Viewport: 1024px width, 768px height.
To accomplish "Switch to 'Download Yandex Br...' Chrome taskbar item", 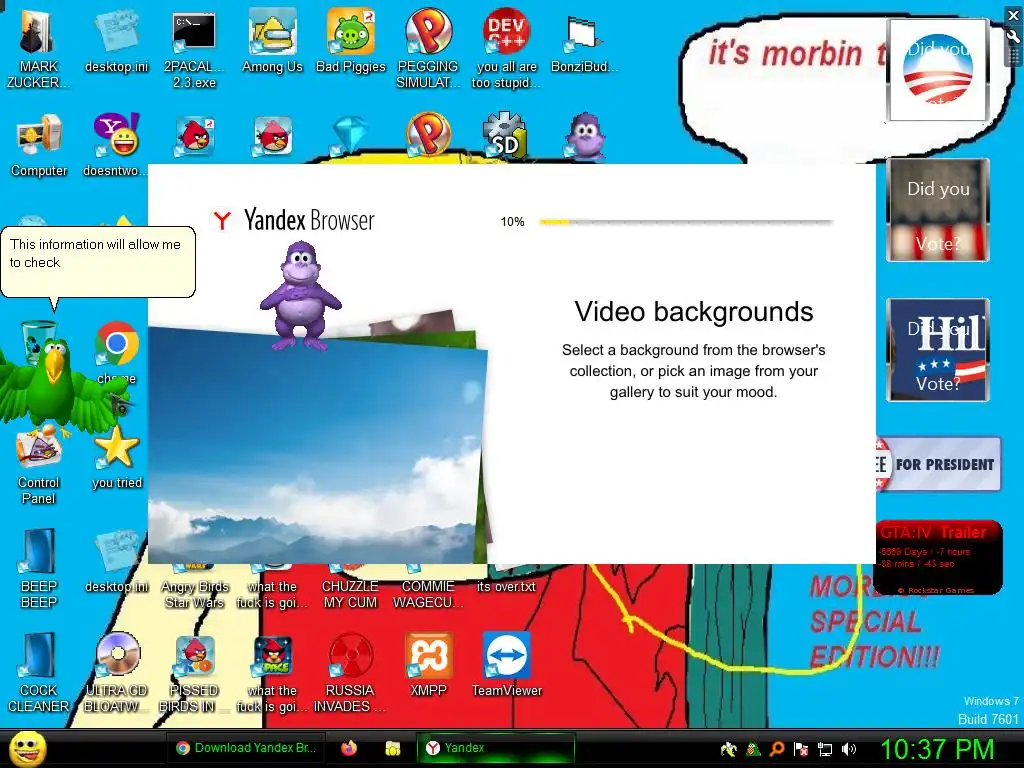I will (x=246, y=748).
